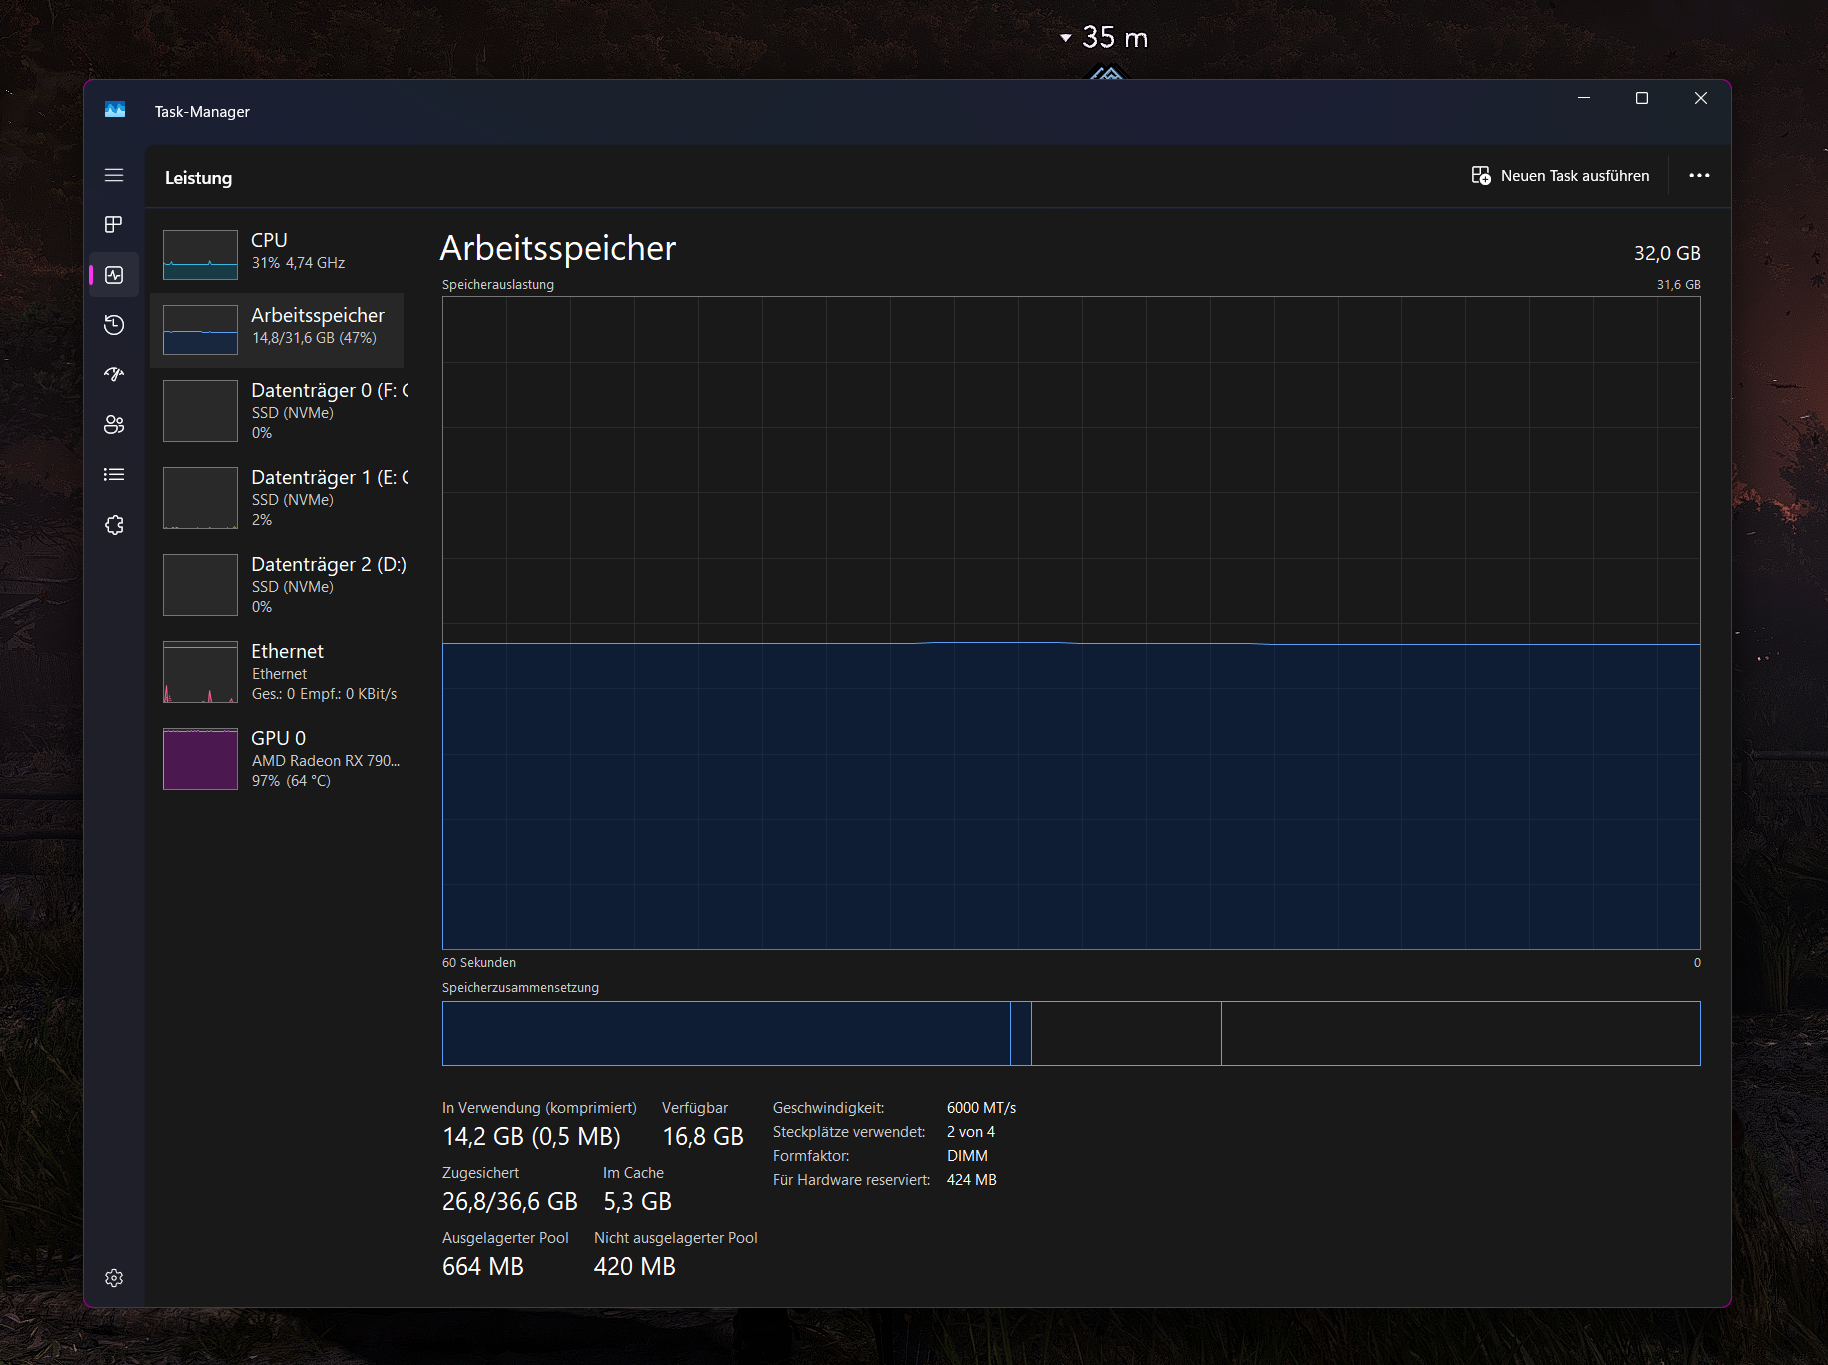Viewport: 1828px width, 1365px height.
Task: Expand the in-game altitude marker dropdown
Action: point(1064,37)
